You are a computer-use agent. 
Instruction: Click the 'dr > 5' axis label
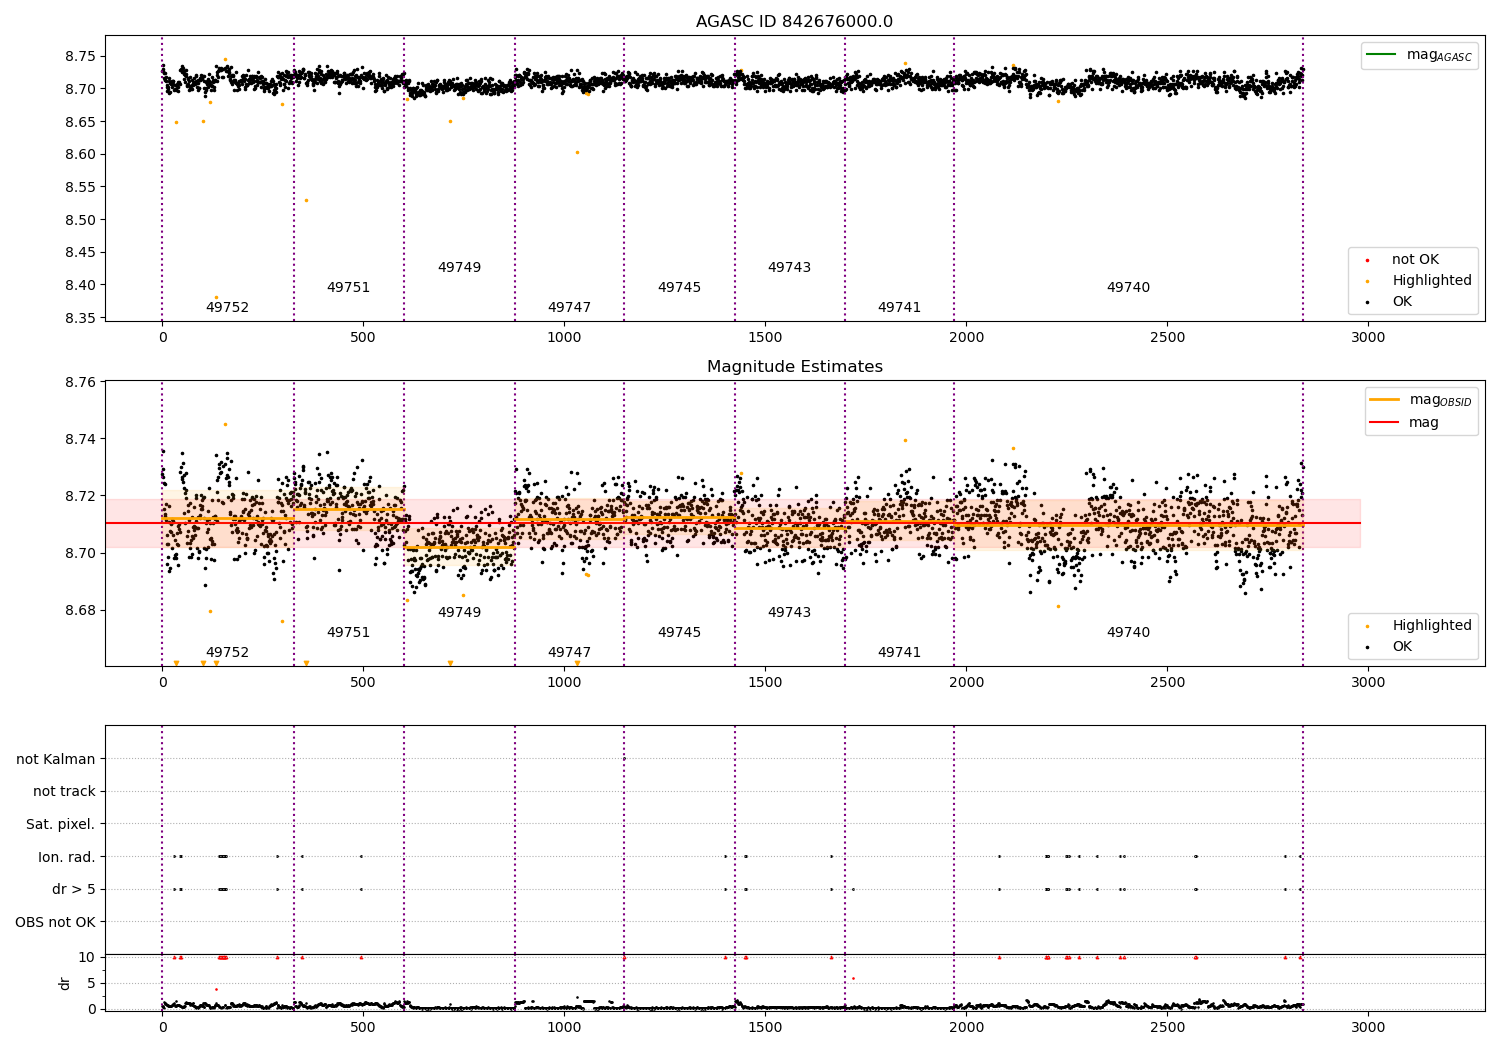click(74, 889)
